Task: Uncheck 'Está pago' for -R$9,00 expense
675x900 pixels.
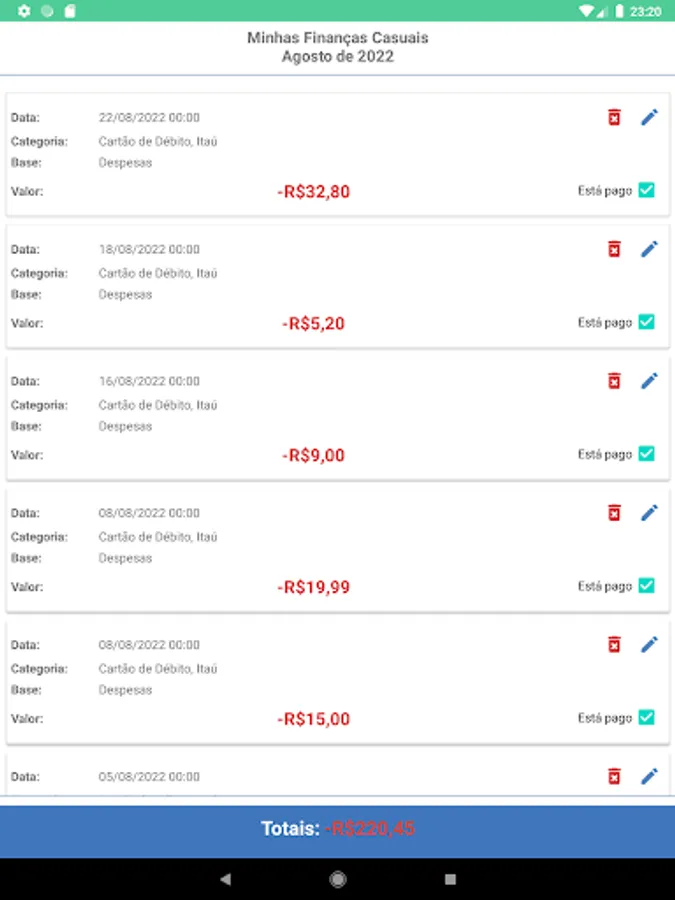Action: point(646,454)
